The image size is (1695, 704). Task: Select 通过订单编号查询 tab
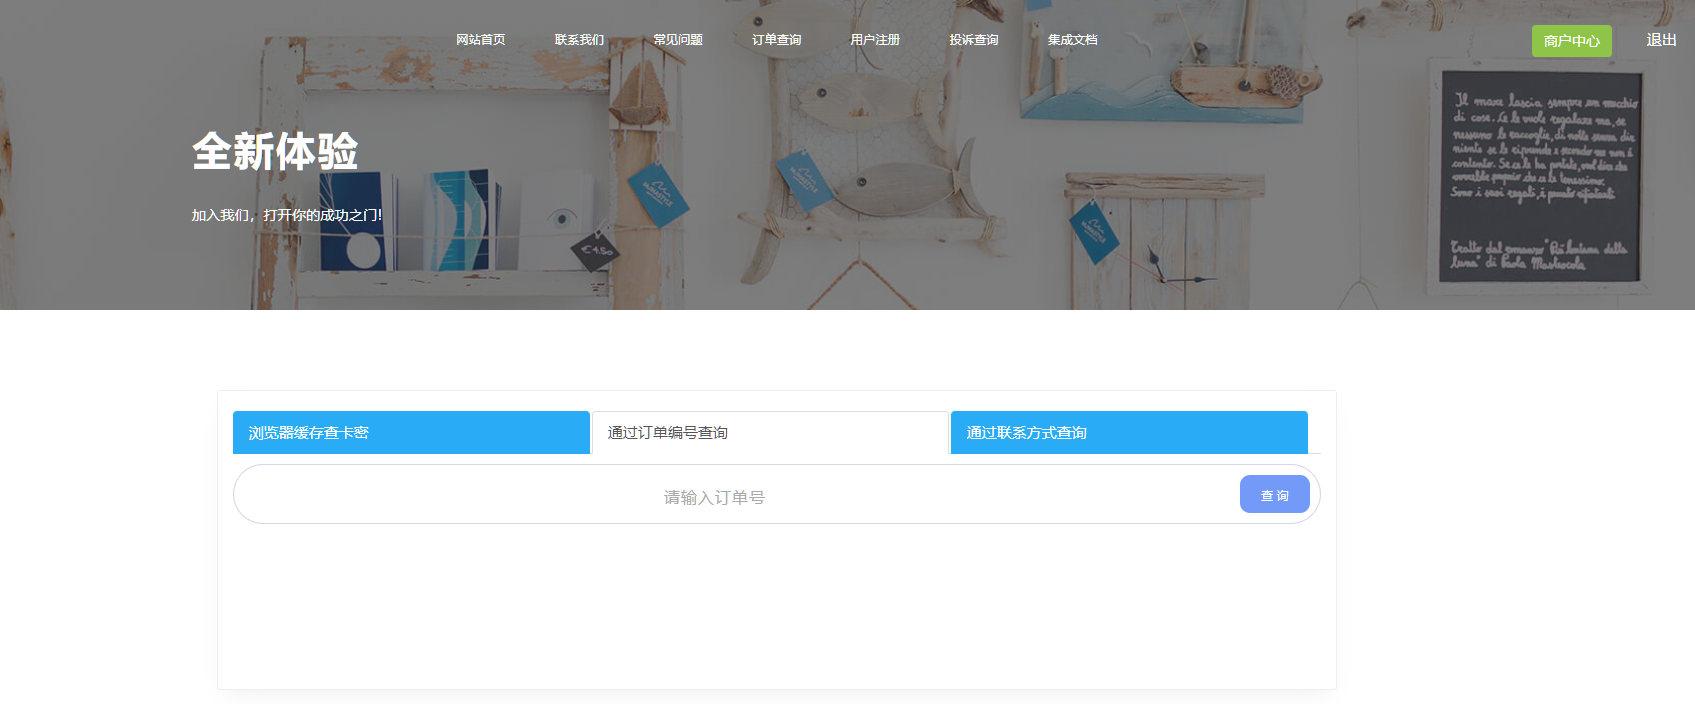(770, 432)
